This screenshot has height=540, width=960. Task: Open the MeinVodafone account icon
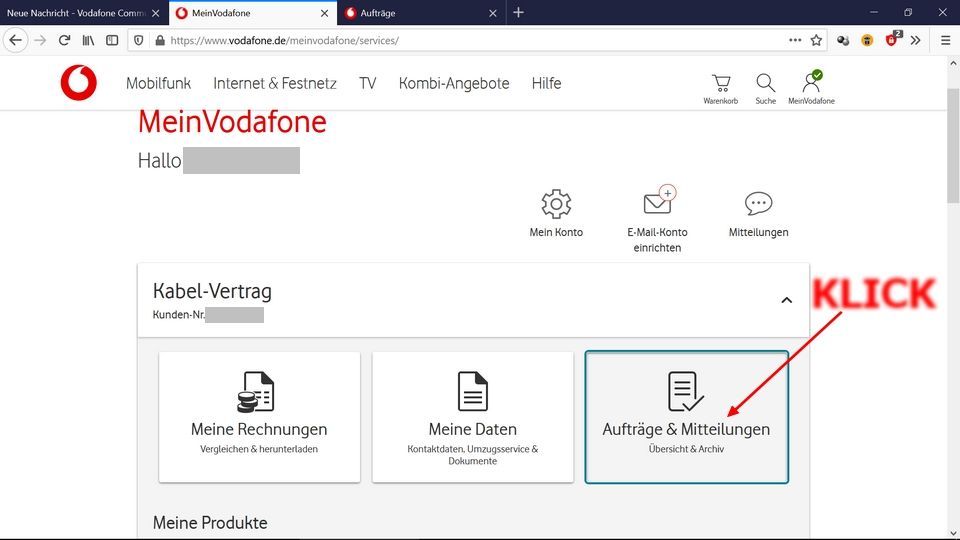(x=811, y=88)
